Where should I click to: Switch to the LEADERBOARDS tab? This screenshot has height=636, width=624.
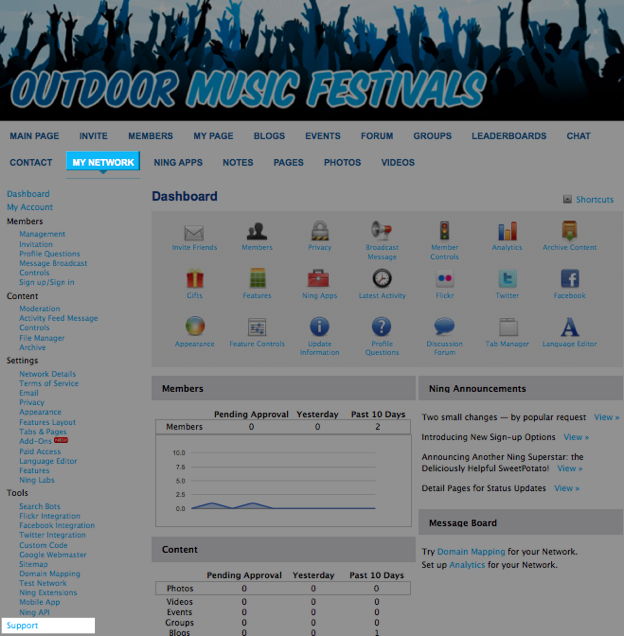[509, 136]
